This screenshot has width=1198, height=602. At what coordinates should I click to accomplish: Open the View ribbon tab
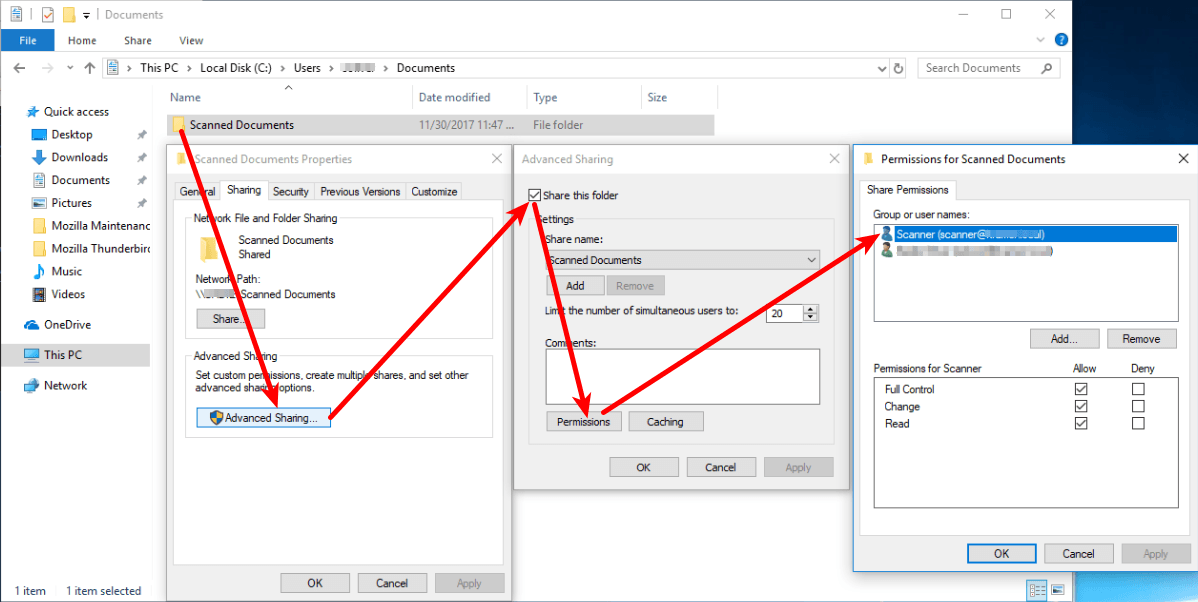click(x=190, y=40)
